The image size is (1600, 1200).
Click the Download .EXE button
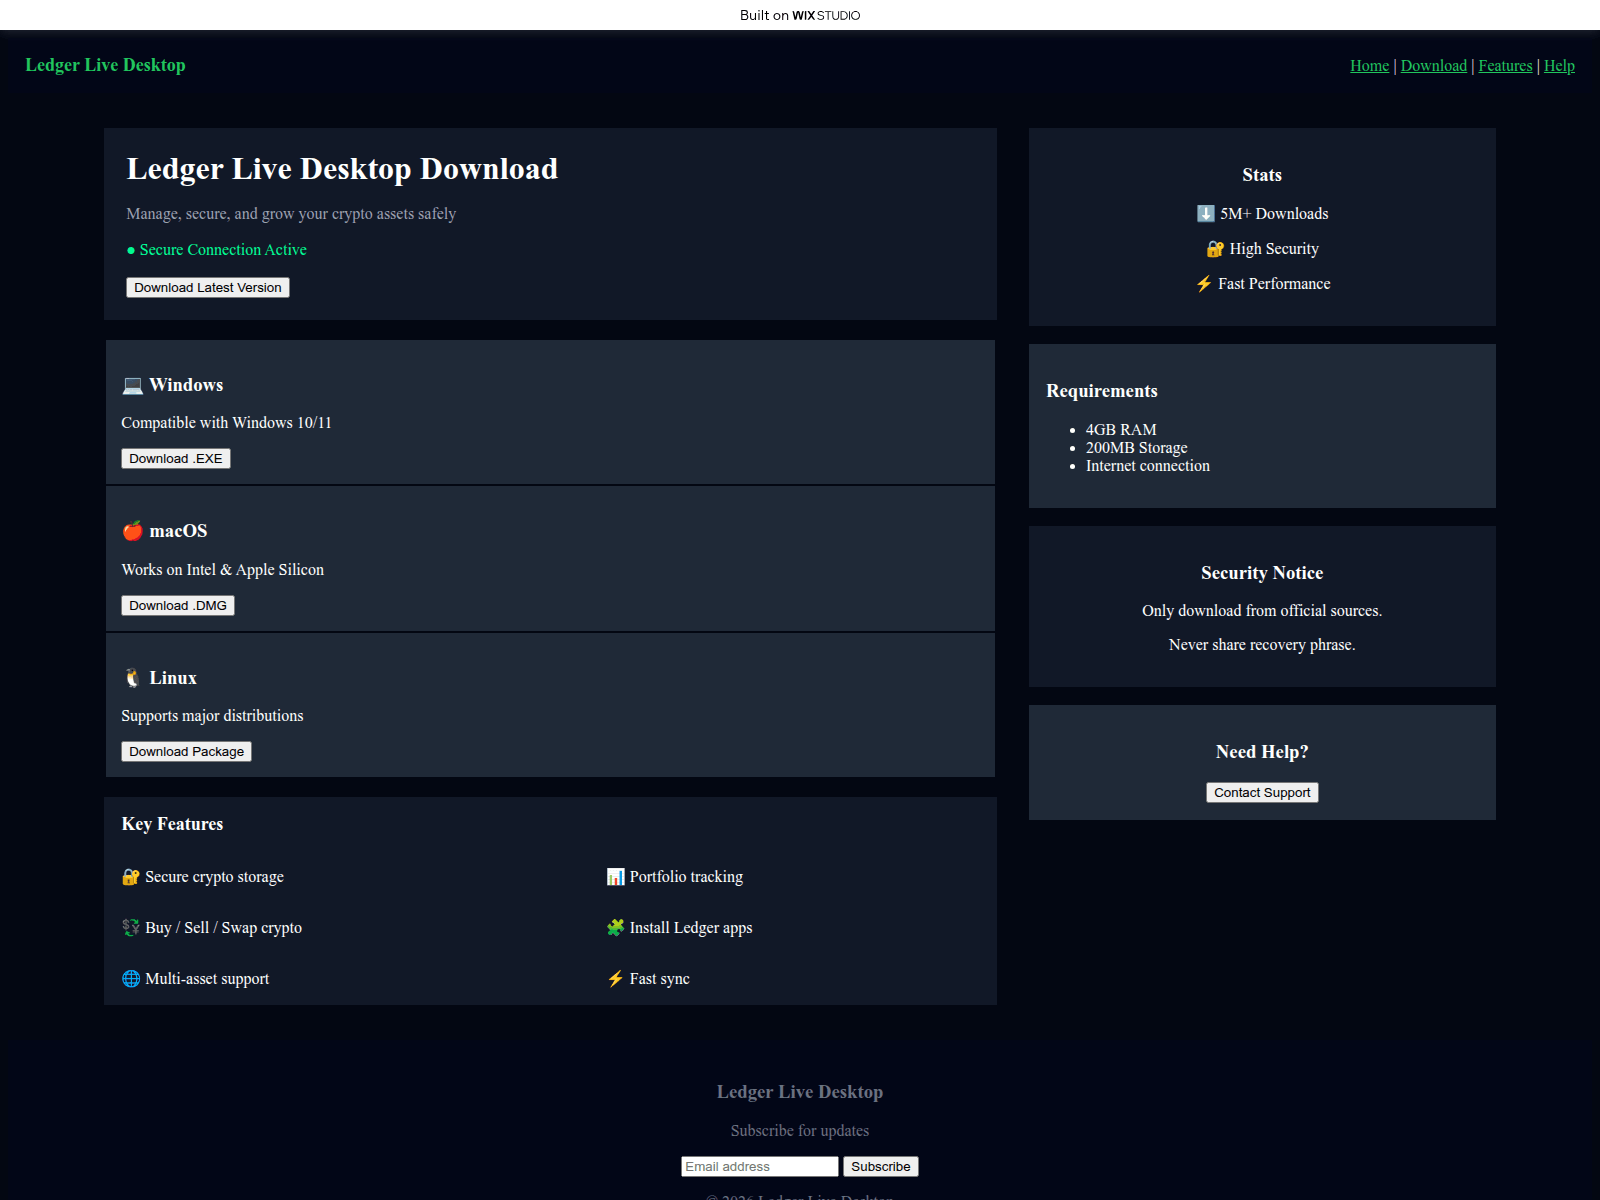[x=176, y=459]
